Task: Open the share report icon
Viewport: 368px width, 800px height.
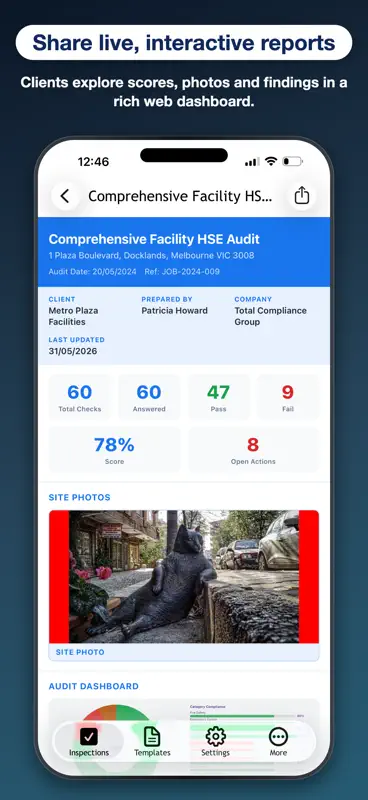Action: [302, 196]
